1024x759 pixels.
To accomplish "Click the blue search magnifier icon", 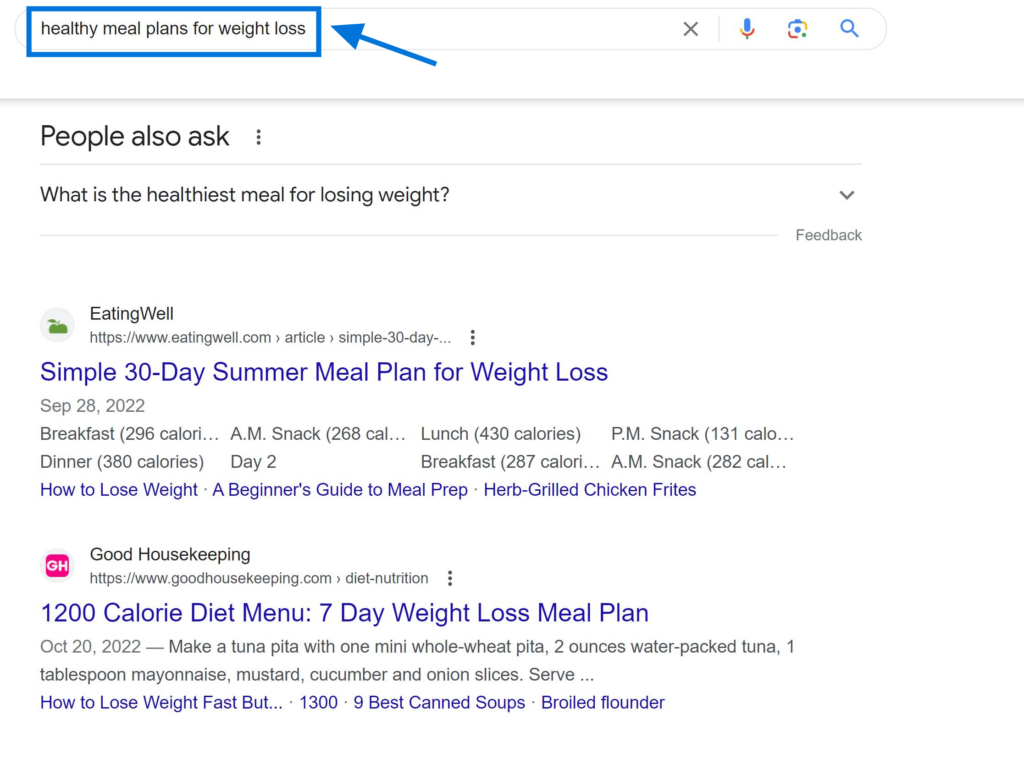I will click(849, 29).
